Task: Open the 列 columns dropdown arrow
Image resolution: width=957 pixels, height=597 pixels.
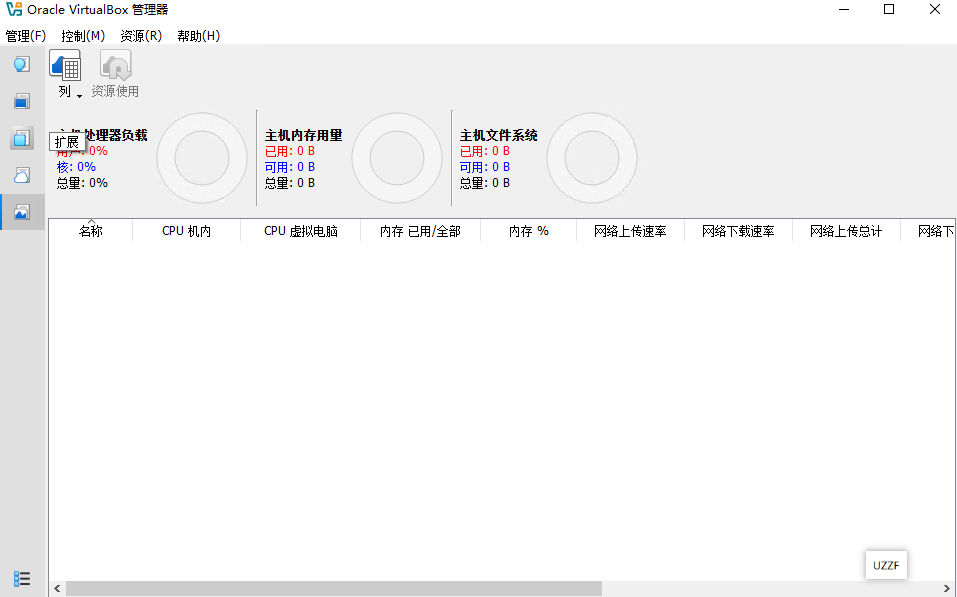Action: point(77,93)
